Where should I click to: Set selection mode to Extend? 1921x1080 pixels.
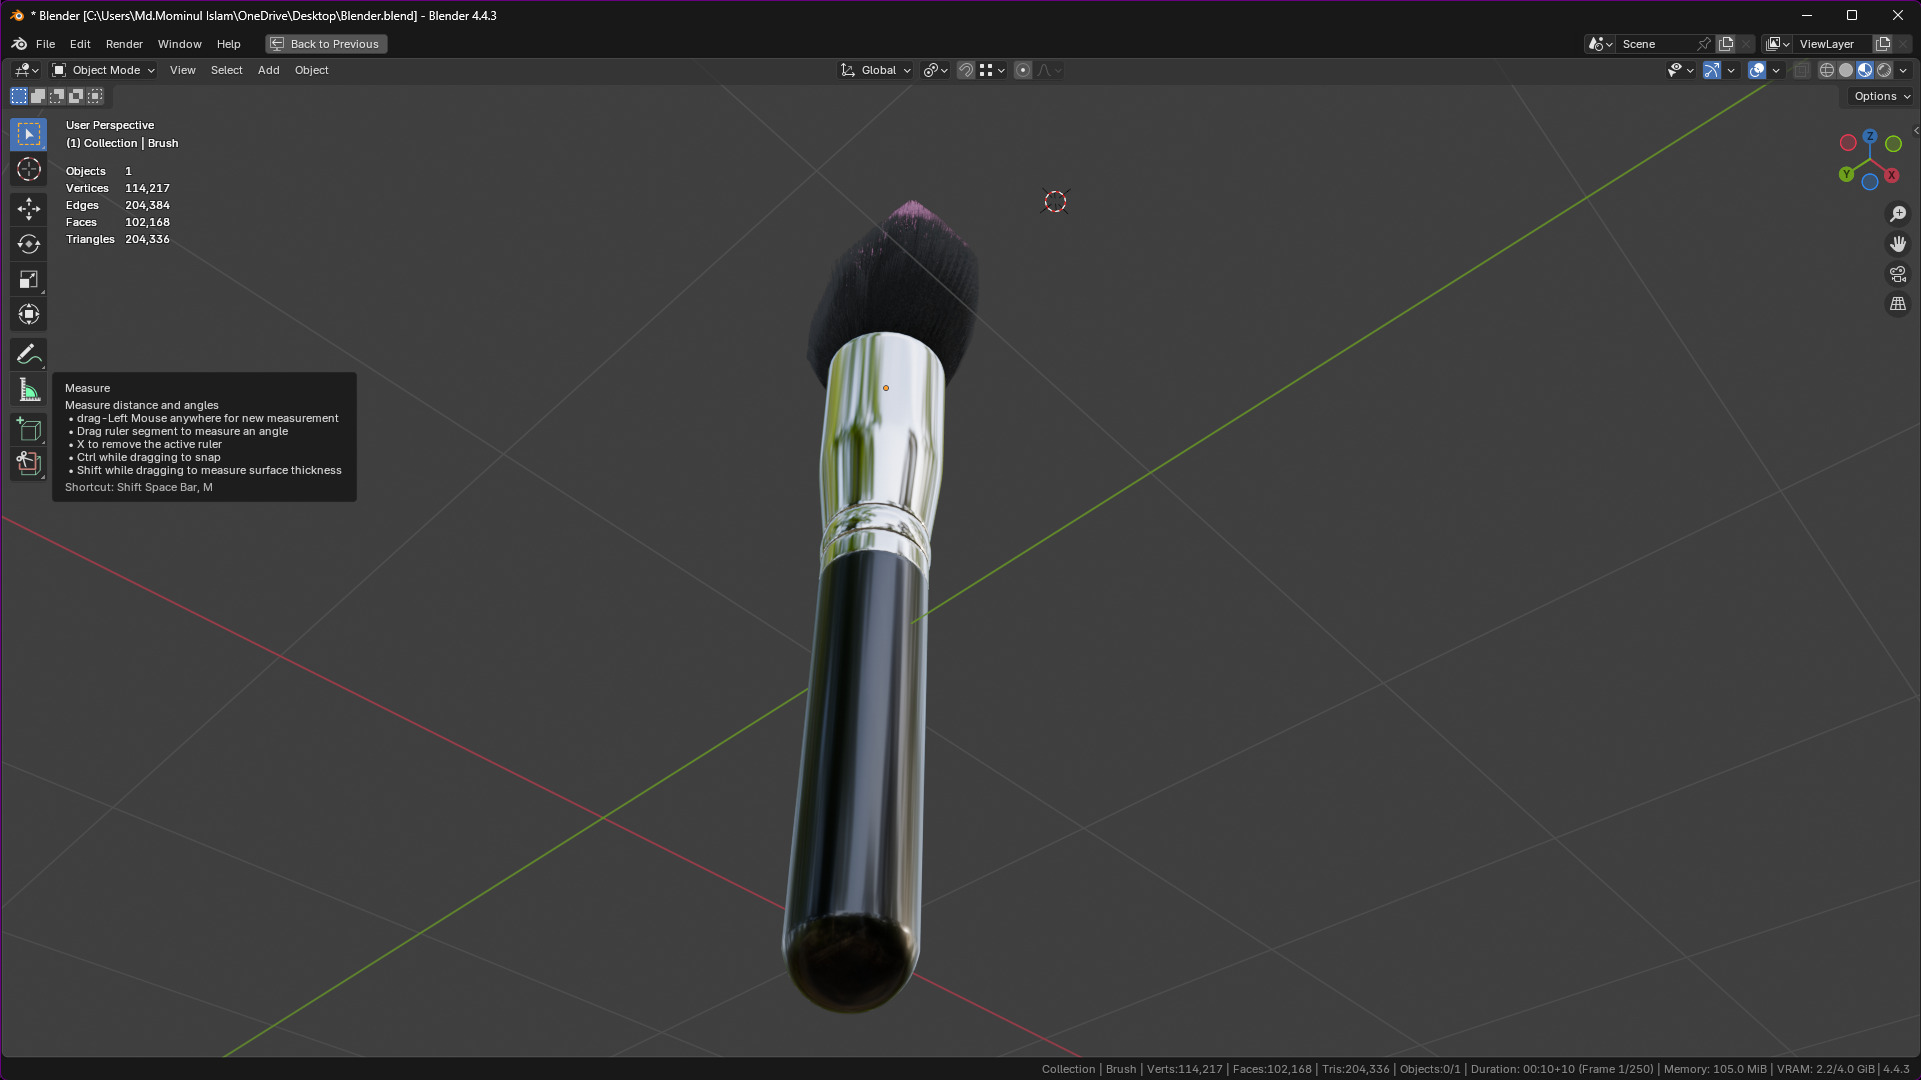coord(38,96)
